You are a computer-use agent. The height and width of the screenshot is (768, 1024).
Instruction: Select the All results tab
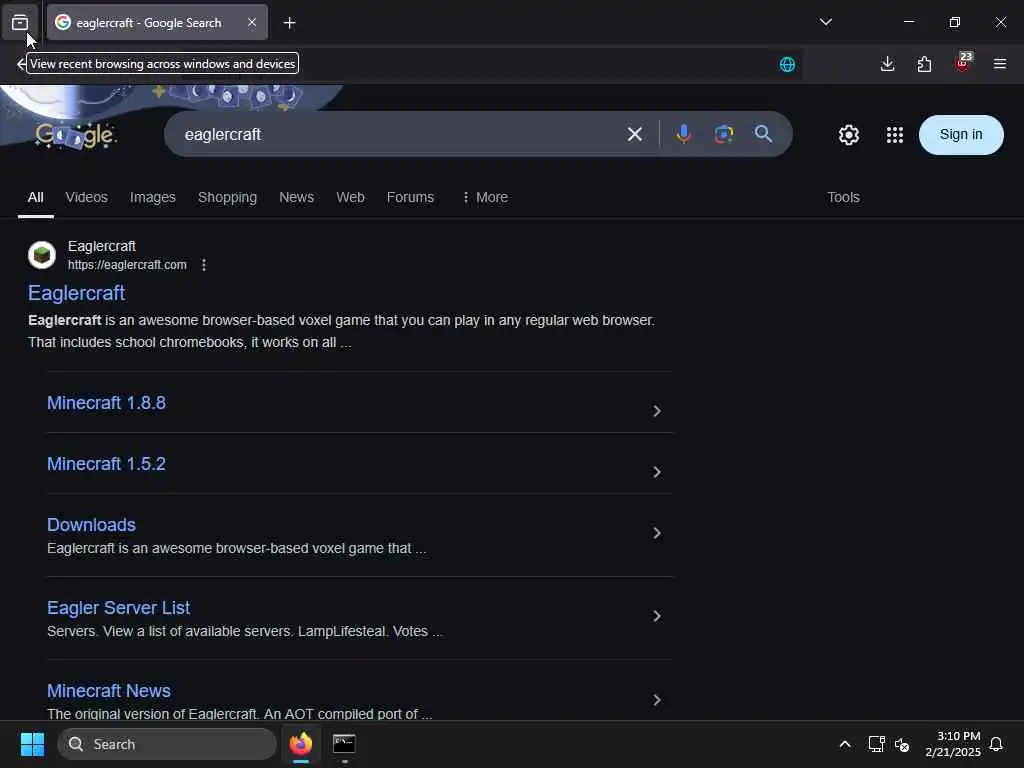click(x=36, y=197)
